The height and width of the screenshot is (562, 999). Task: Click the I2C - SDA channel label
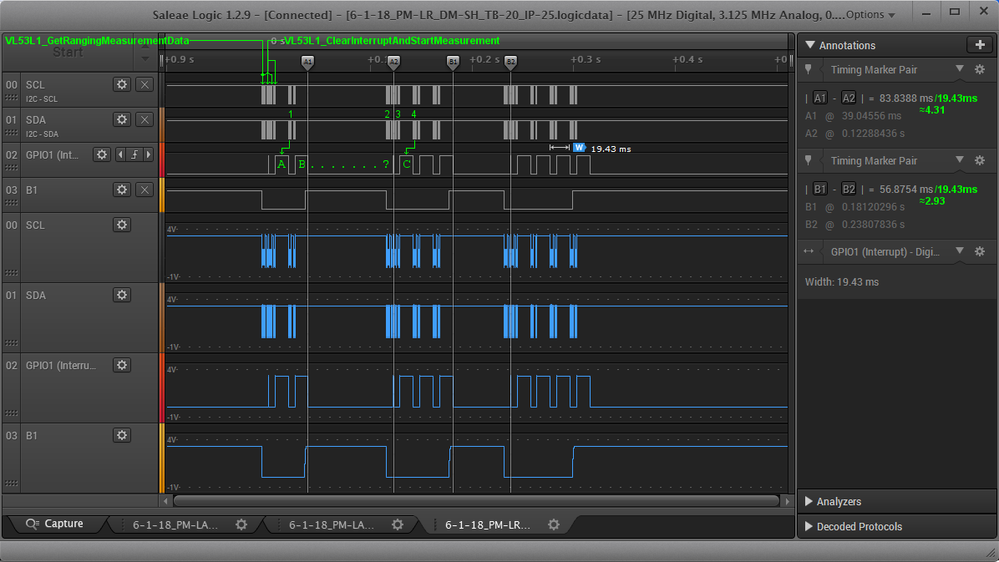[x=42, y=134]
